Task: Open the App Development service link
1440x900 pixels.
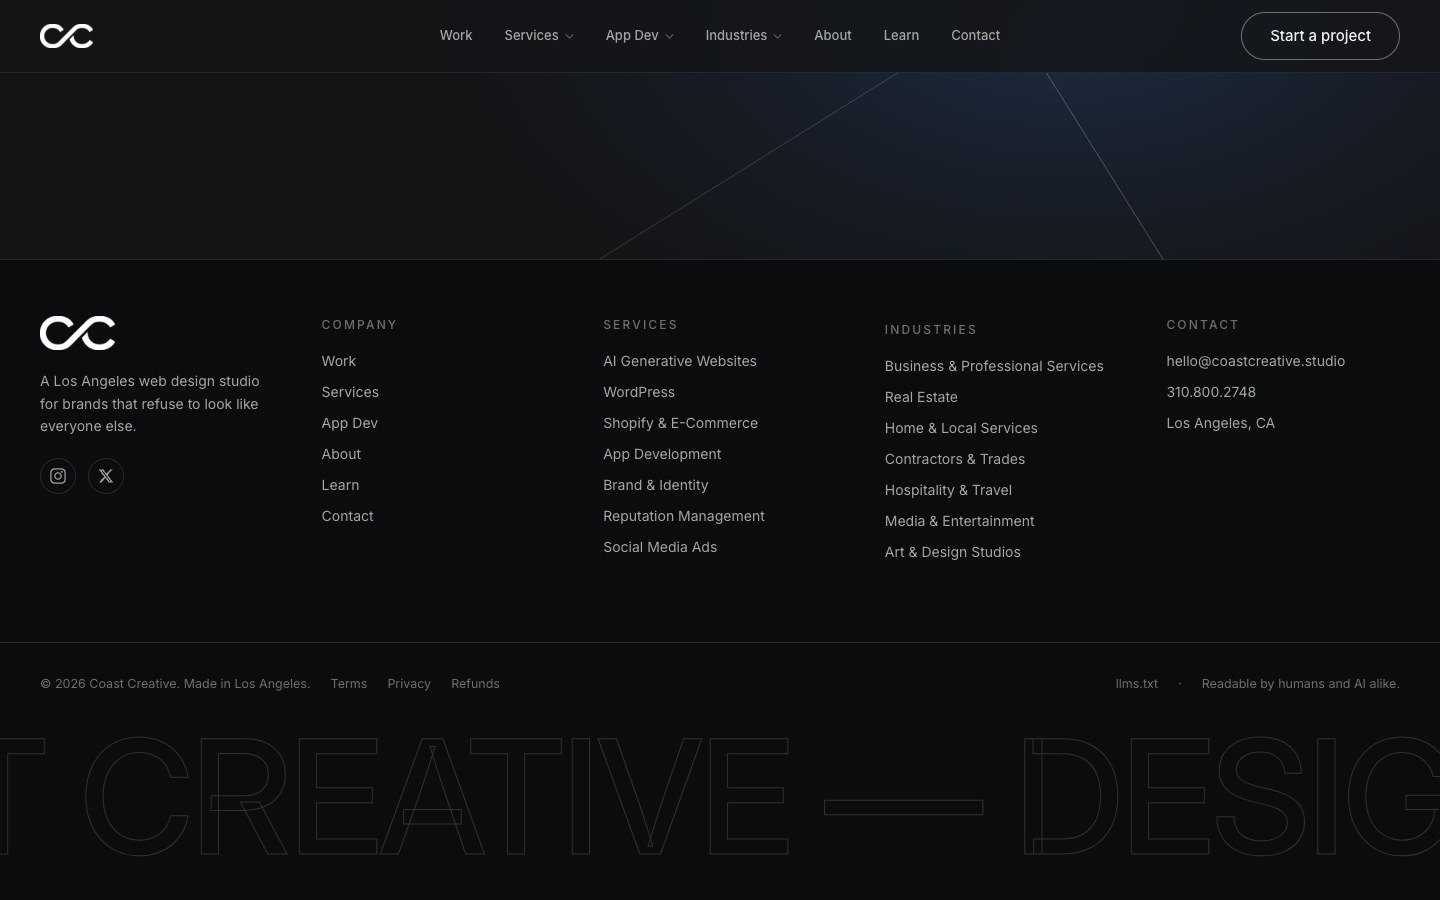Action: (x=662, y=454)
